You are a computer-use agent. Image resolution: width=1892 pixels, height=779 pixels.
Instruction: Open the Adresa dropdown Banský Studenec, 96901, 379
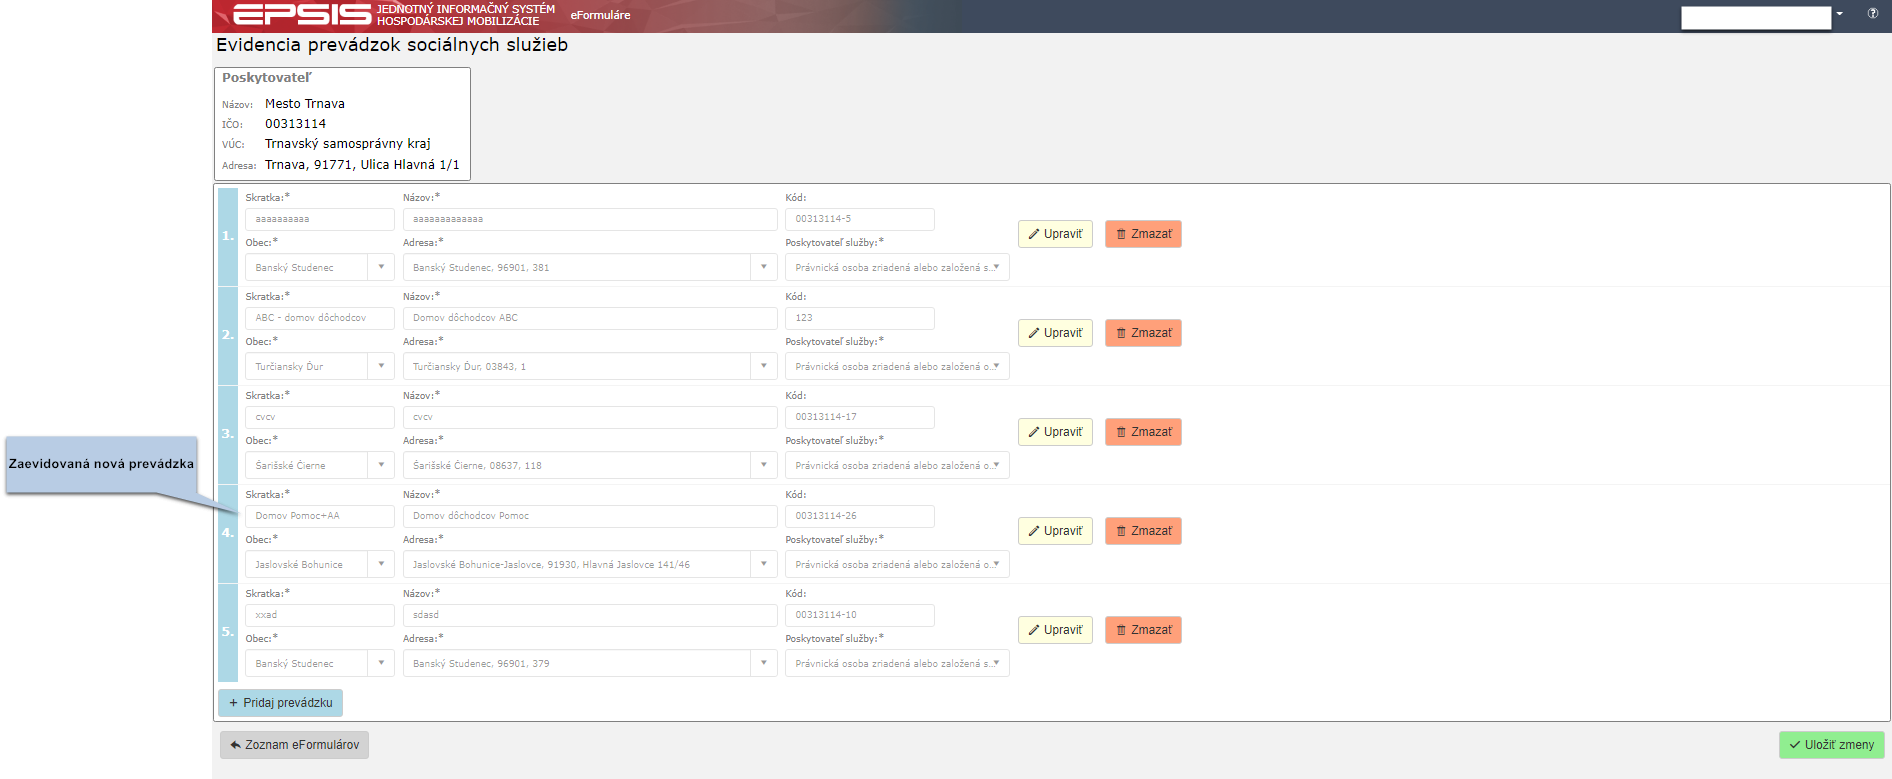point(590,663)
